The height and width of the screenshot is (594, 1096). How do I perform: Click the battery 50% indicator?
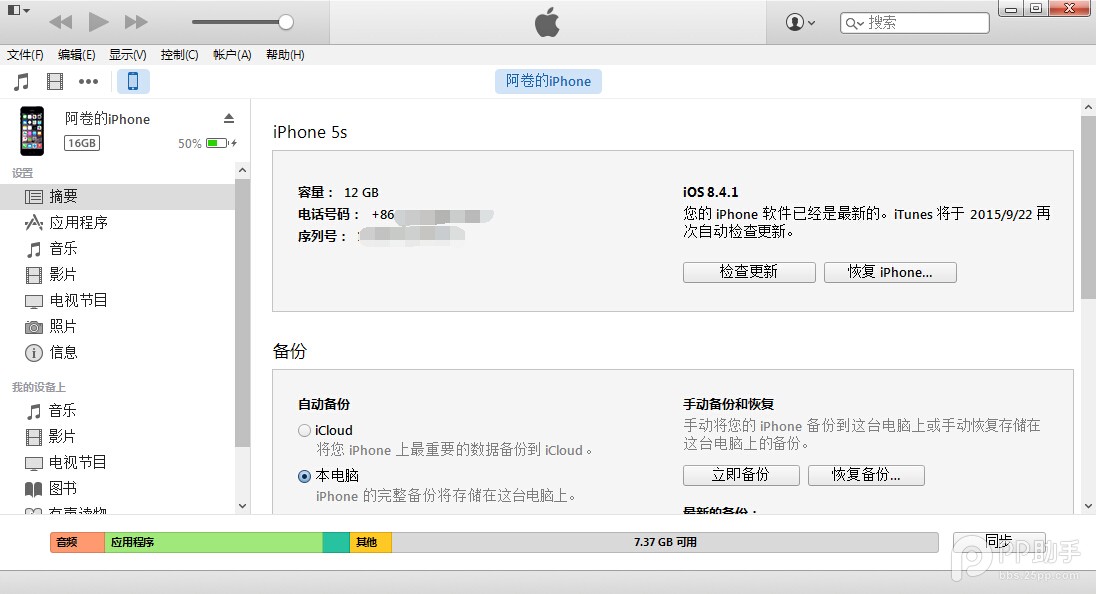point(207,143)
